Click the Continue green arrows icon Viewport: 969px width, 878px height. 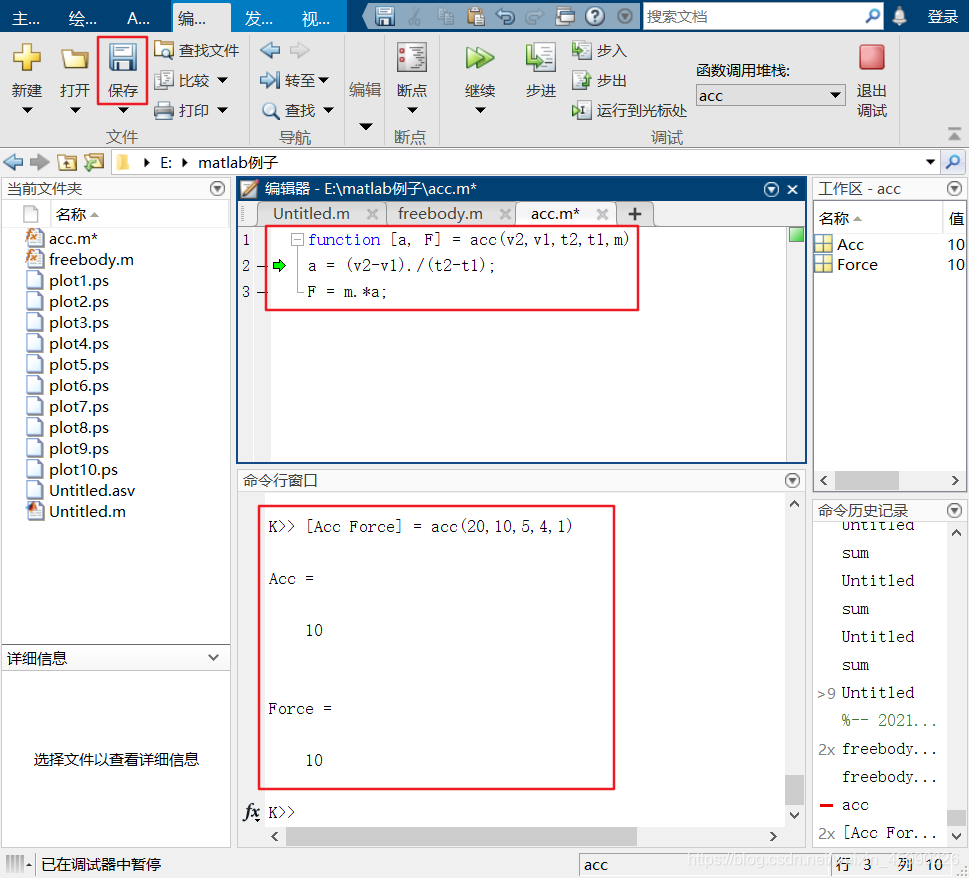click(x=480, y=58)
